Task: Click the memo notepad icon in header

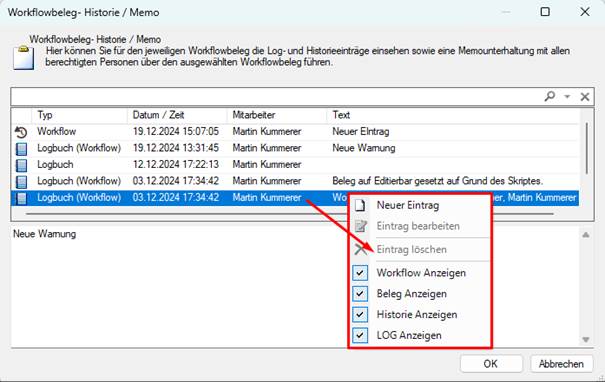Action: pyautogui.click(x=24, y=58)
